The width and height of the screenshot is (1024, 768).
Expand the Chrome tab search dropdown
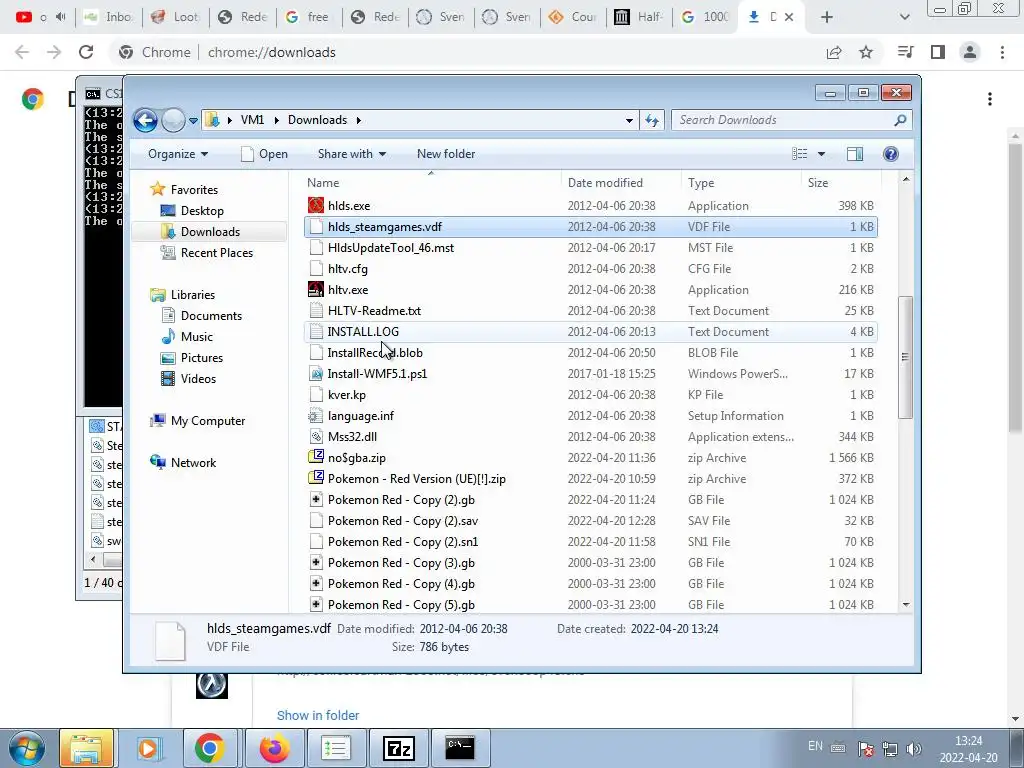click(x=904, y=17)
